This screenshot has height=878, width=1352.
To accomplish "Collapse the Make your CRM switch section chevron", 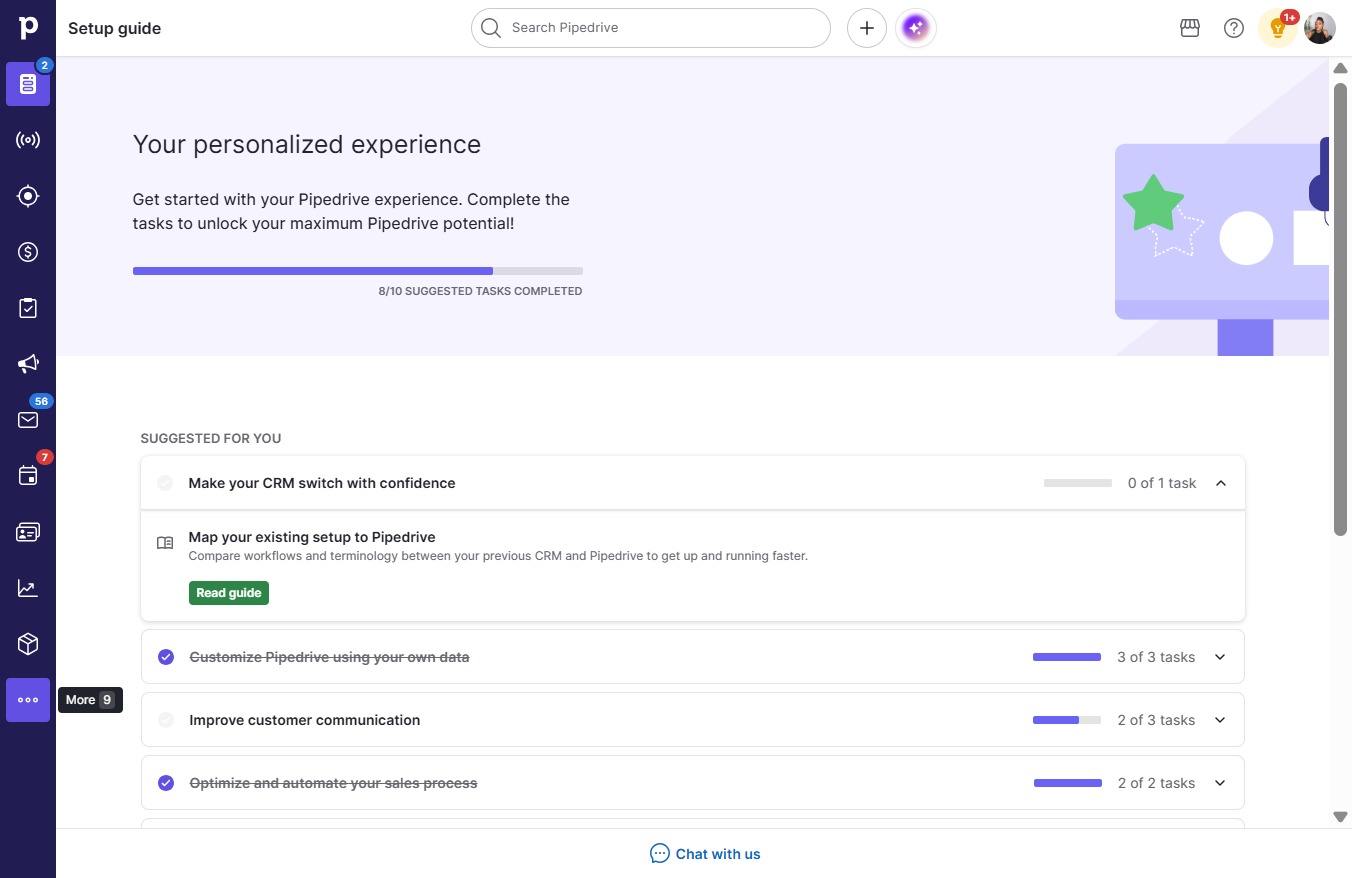I will (1220, 483).
